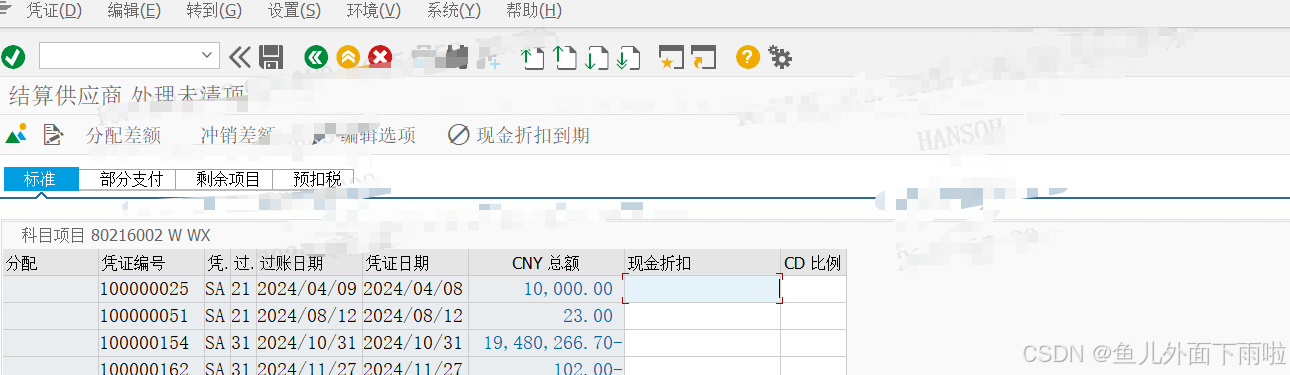The image size is (1290, 375).
Task: Click the CNY 总额 column header
Action: click(x=546, y=263)
